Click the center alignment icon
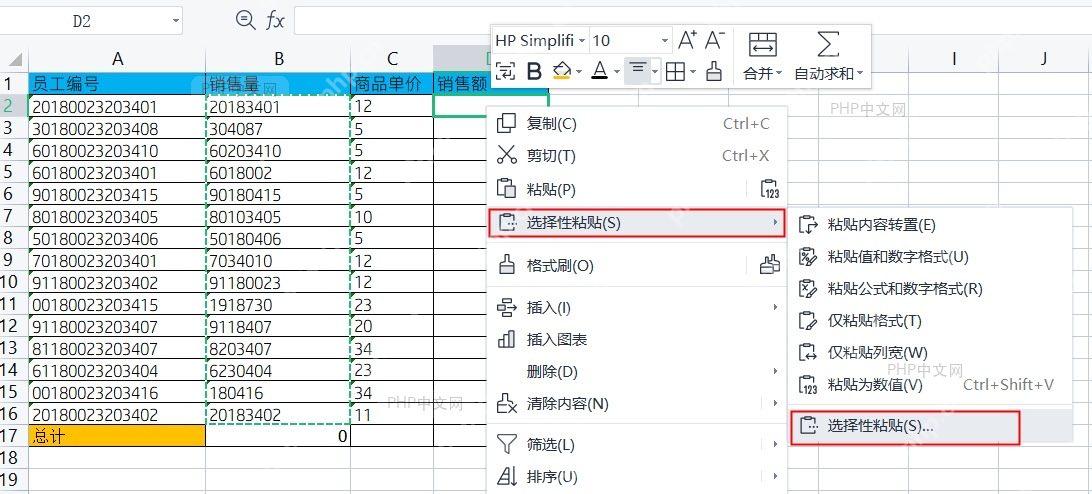The height and width of the screenshot is (494, 1092). tap(637, 70)
